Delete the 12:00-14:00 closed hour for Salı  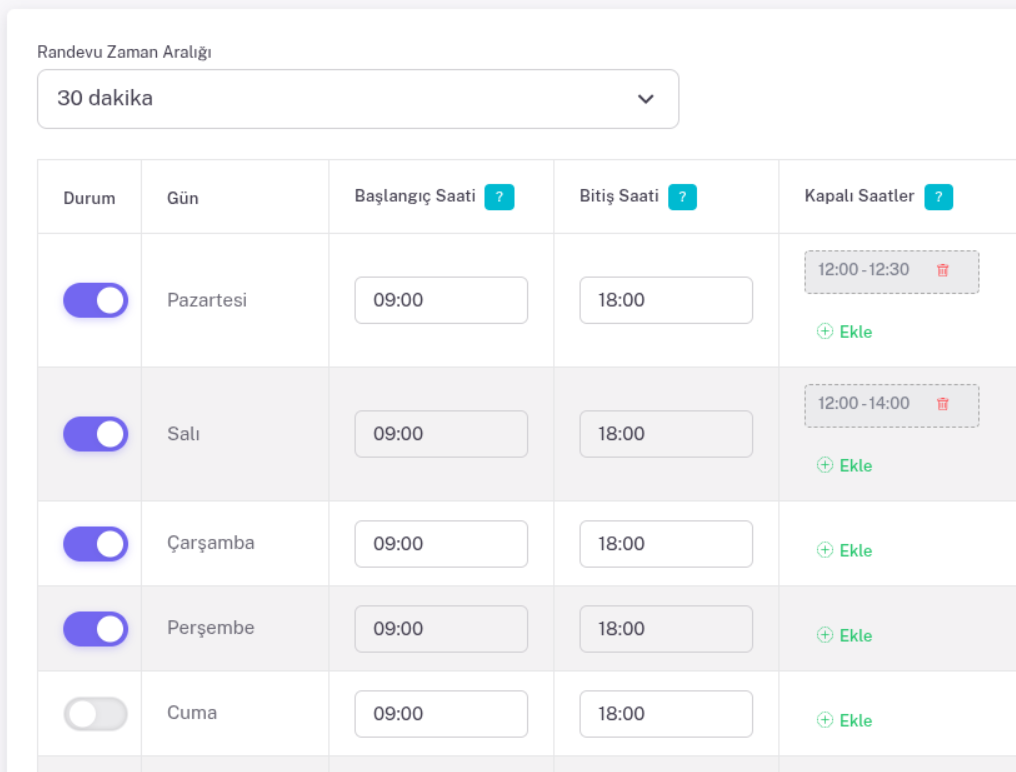pos(942,404)
